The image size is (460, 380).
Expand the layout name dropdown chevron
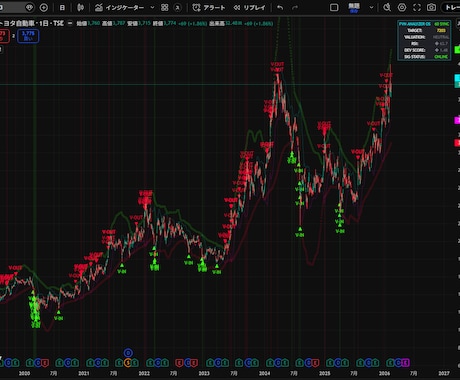pos(371,7)
